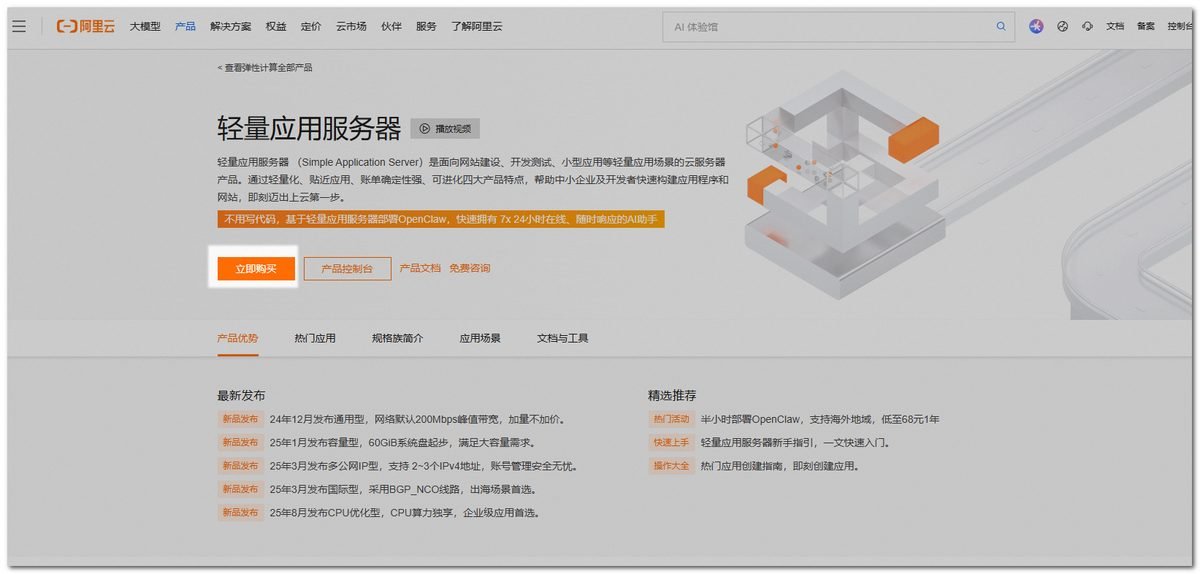Open the 了解阿里云 menu
The height and width of the screenshot is (574, 1200).
(x=476, y=26)
